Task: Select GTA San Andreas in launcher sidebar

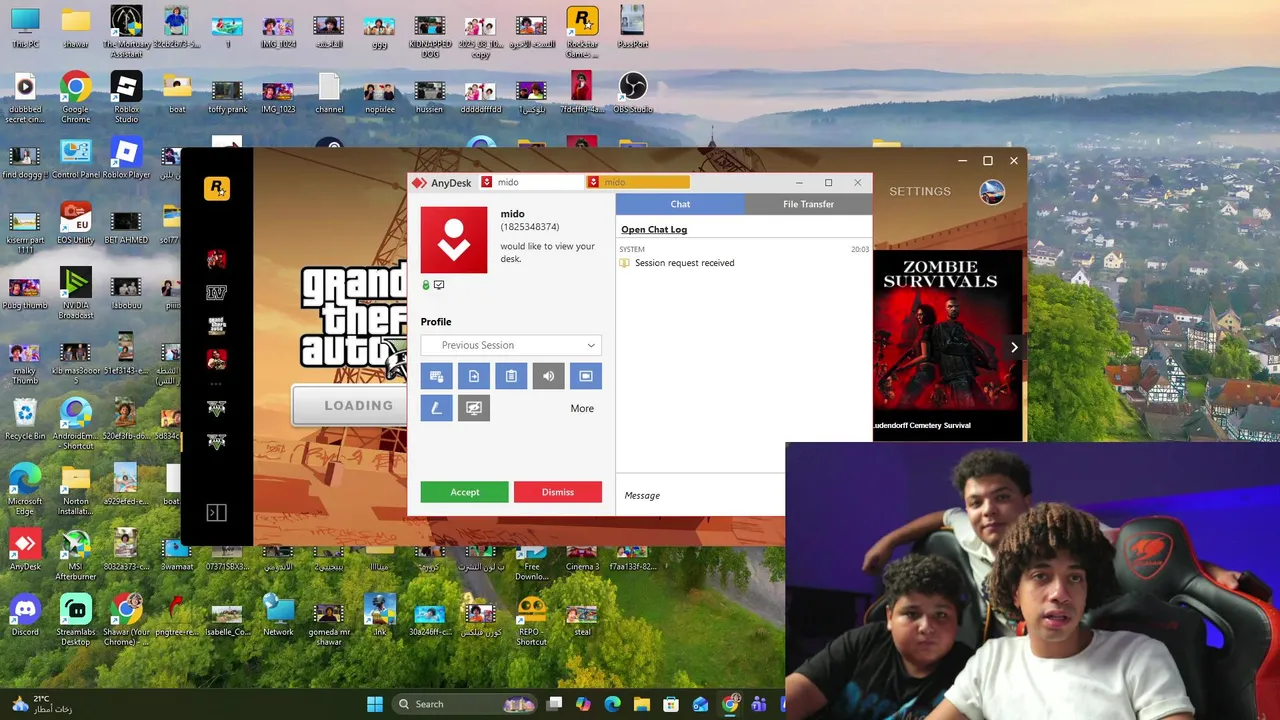Action: click(x=216, y=326)
